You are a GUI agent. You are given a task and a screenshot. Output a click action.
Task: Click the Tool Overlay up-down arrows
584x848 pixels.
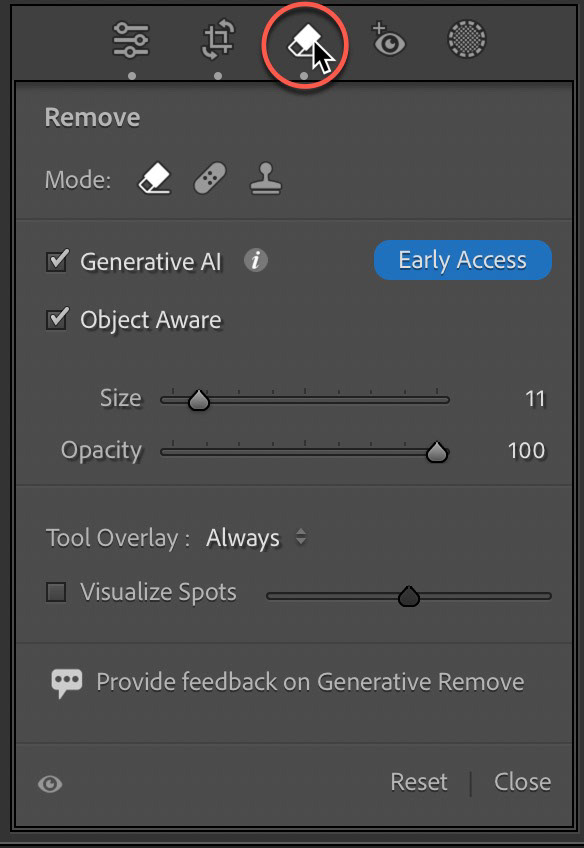301,537
